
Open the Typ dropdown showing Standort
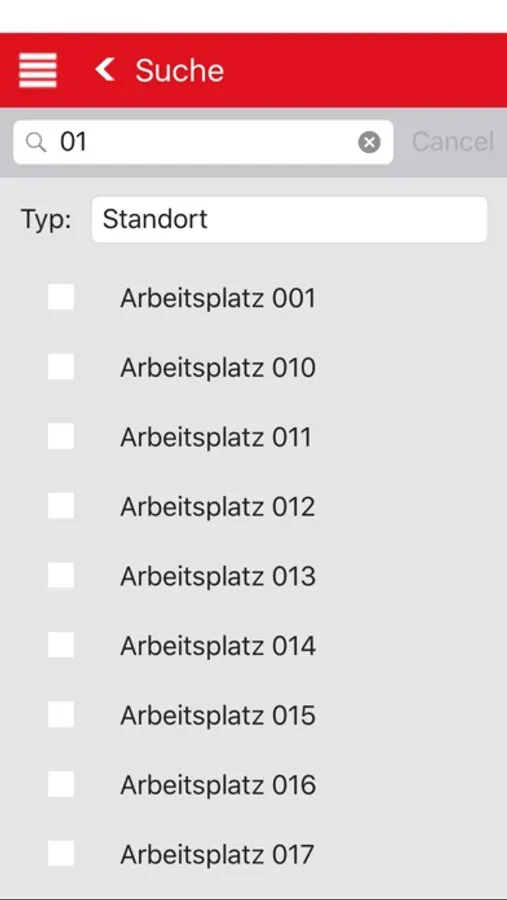point(289,219)
